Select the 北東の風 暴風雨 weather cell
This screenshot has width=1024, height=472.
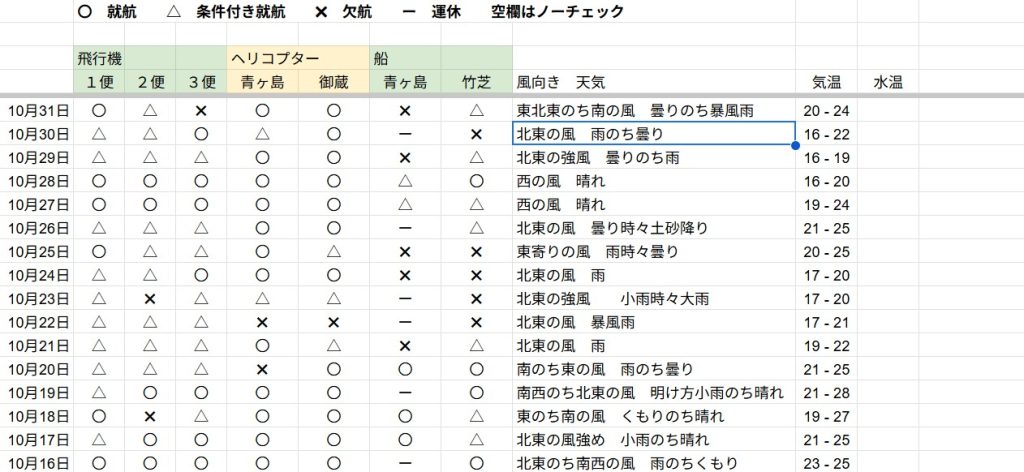point(576,322)
